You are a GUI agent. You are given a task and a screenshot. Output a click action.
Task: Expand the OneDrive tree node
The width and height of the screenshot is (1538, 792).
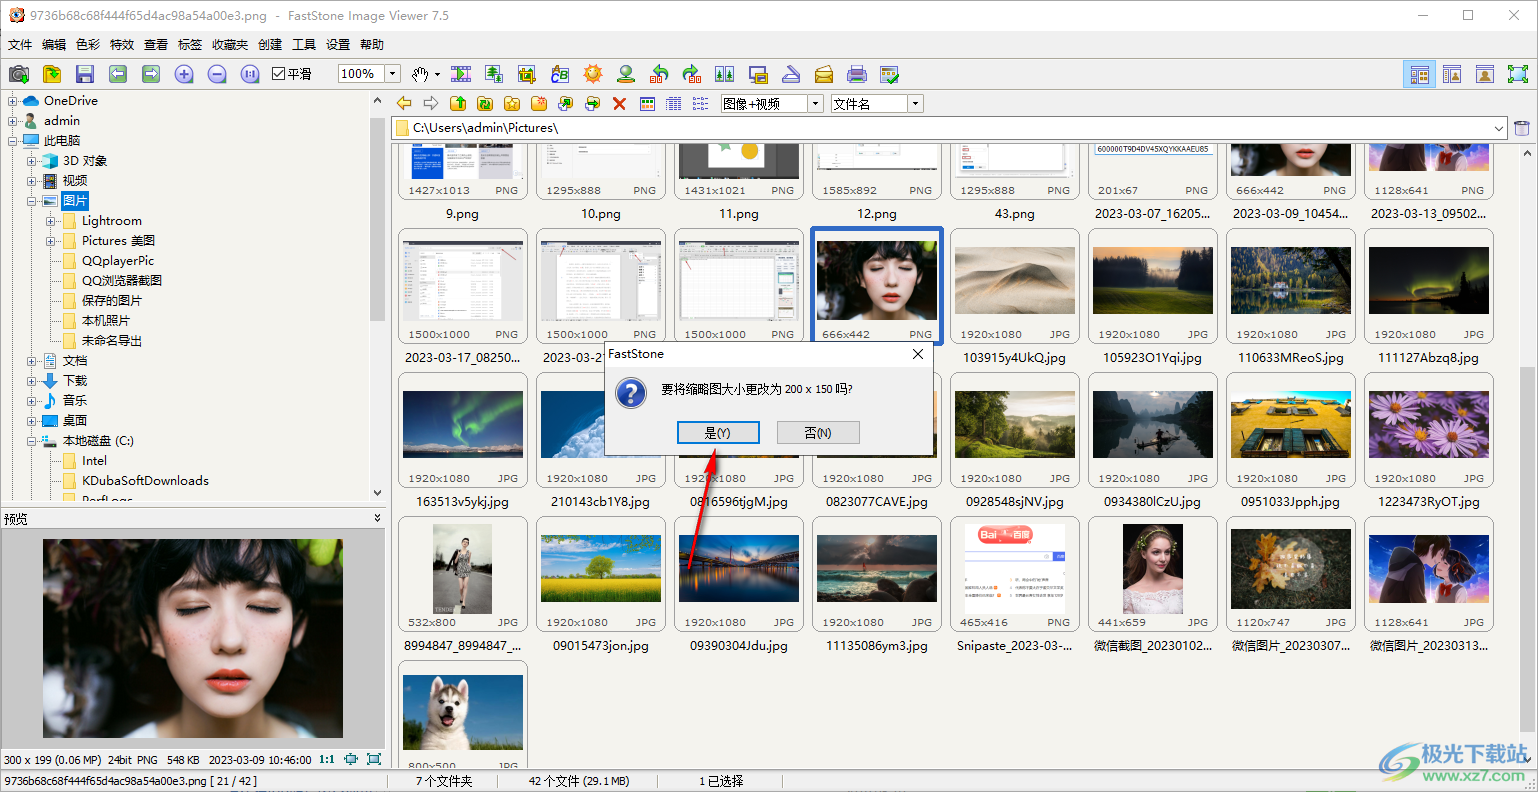pos(12,101)
